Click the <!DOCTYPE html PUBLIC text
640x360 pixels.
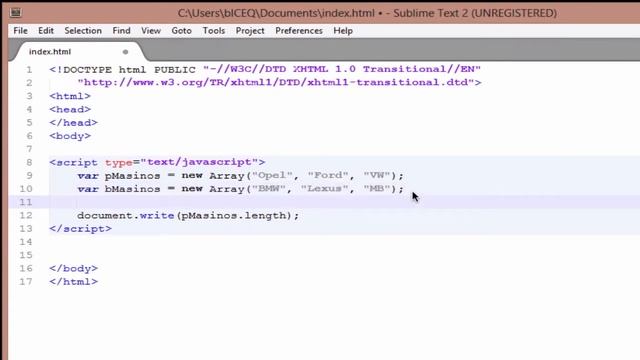click(x=122, y=69)
